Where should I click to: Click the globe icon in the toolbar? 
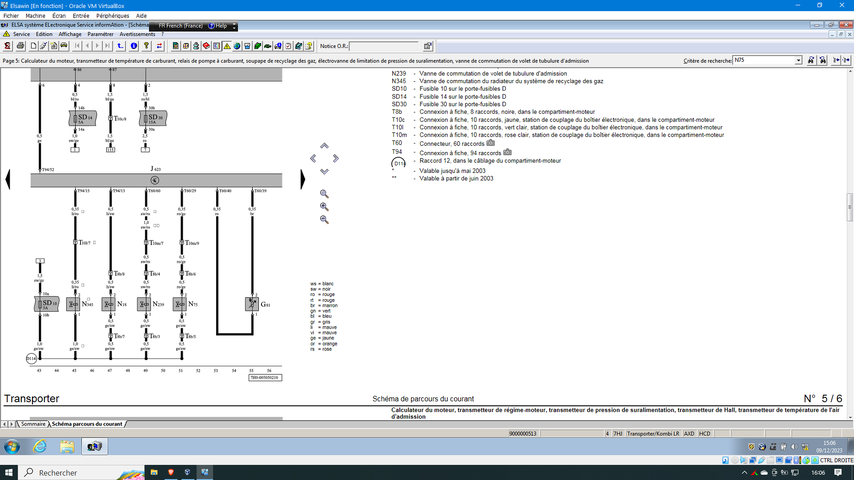237,46
